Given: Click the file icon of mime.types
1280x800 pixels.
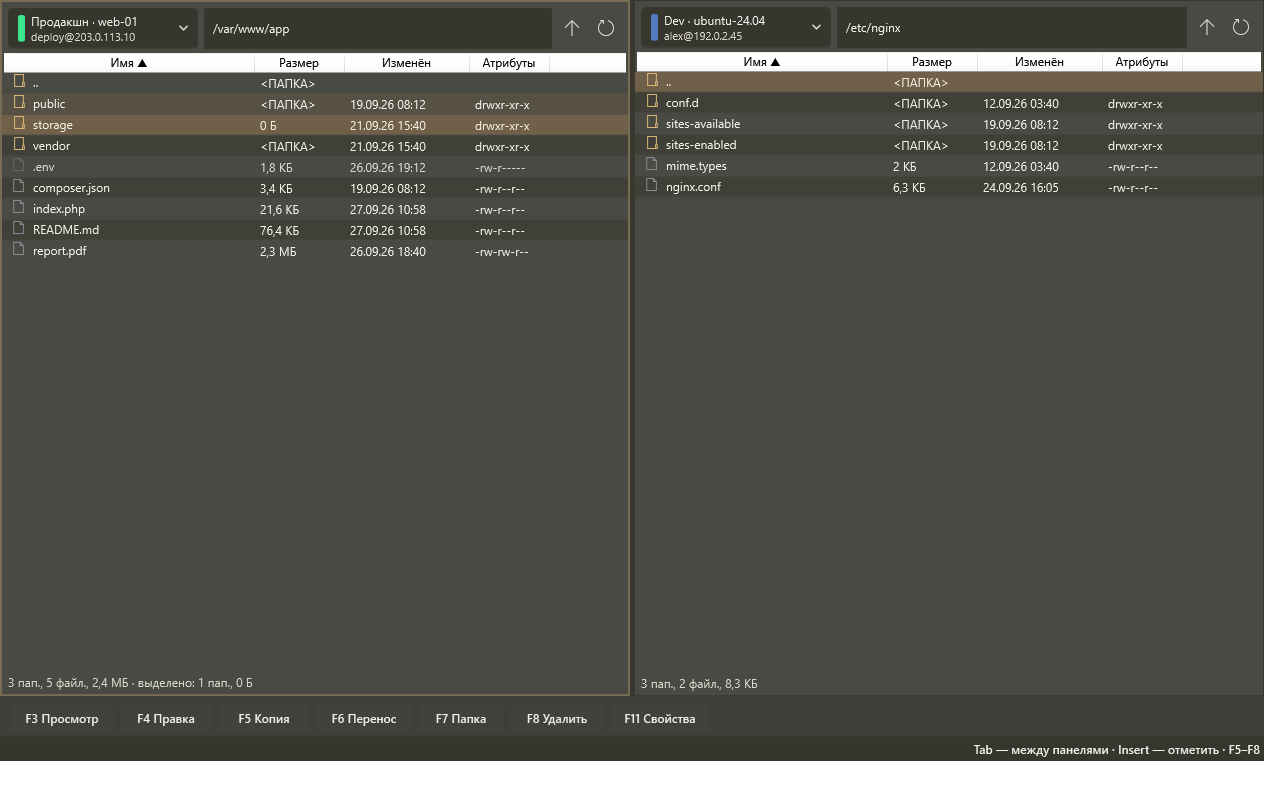Looking at the screenshot, I should [652, 165].
